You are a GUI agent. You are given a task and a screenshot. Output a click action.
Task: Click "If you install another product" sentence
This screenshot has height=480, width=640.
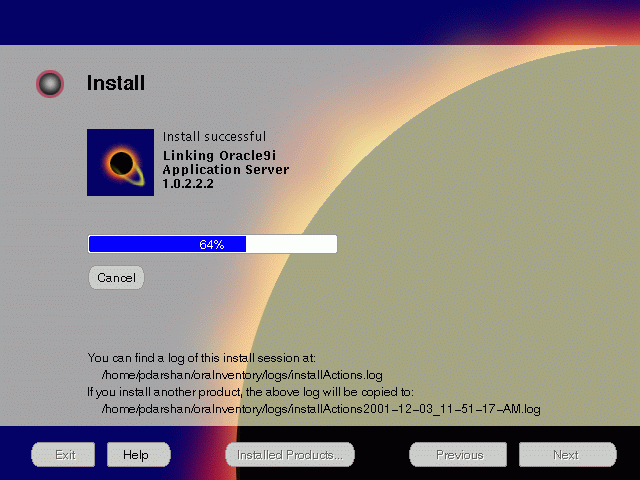click(x=251, y=392)
